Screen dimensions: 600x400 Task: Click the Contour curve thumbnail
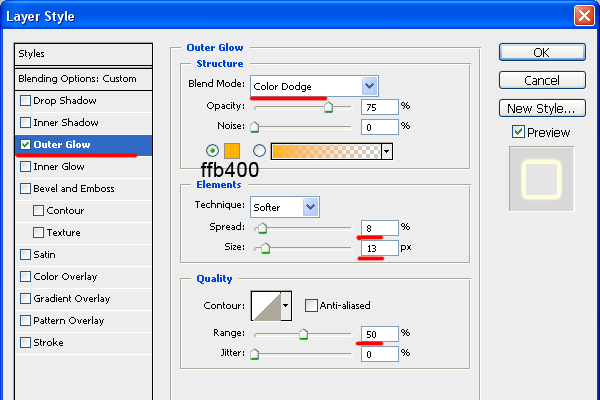point(265,305)
